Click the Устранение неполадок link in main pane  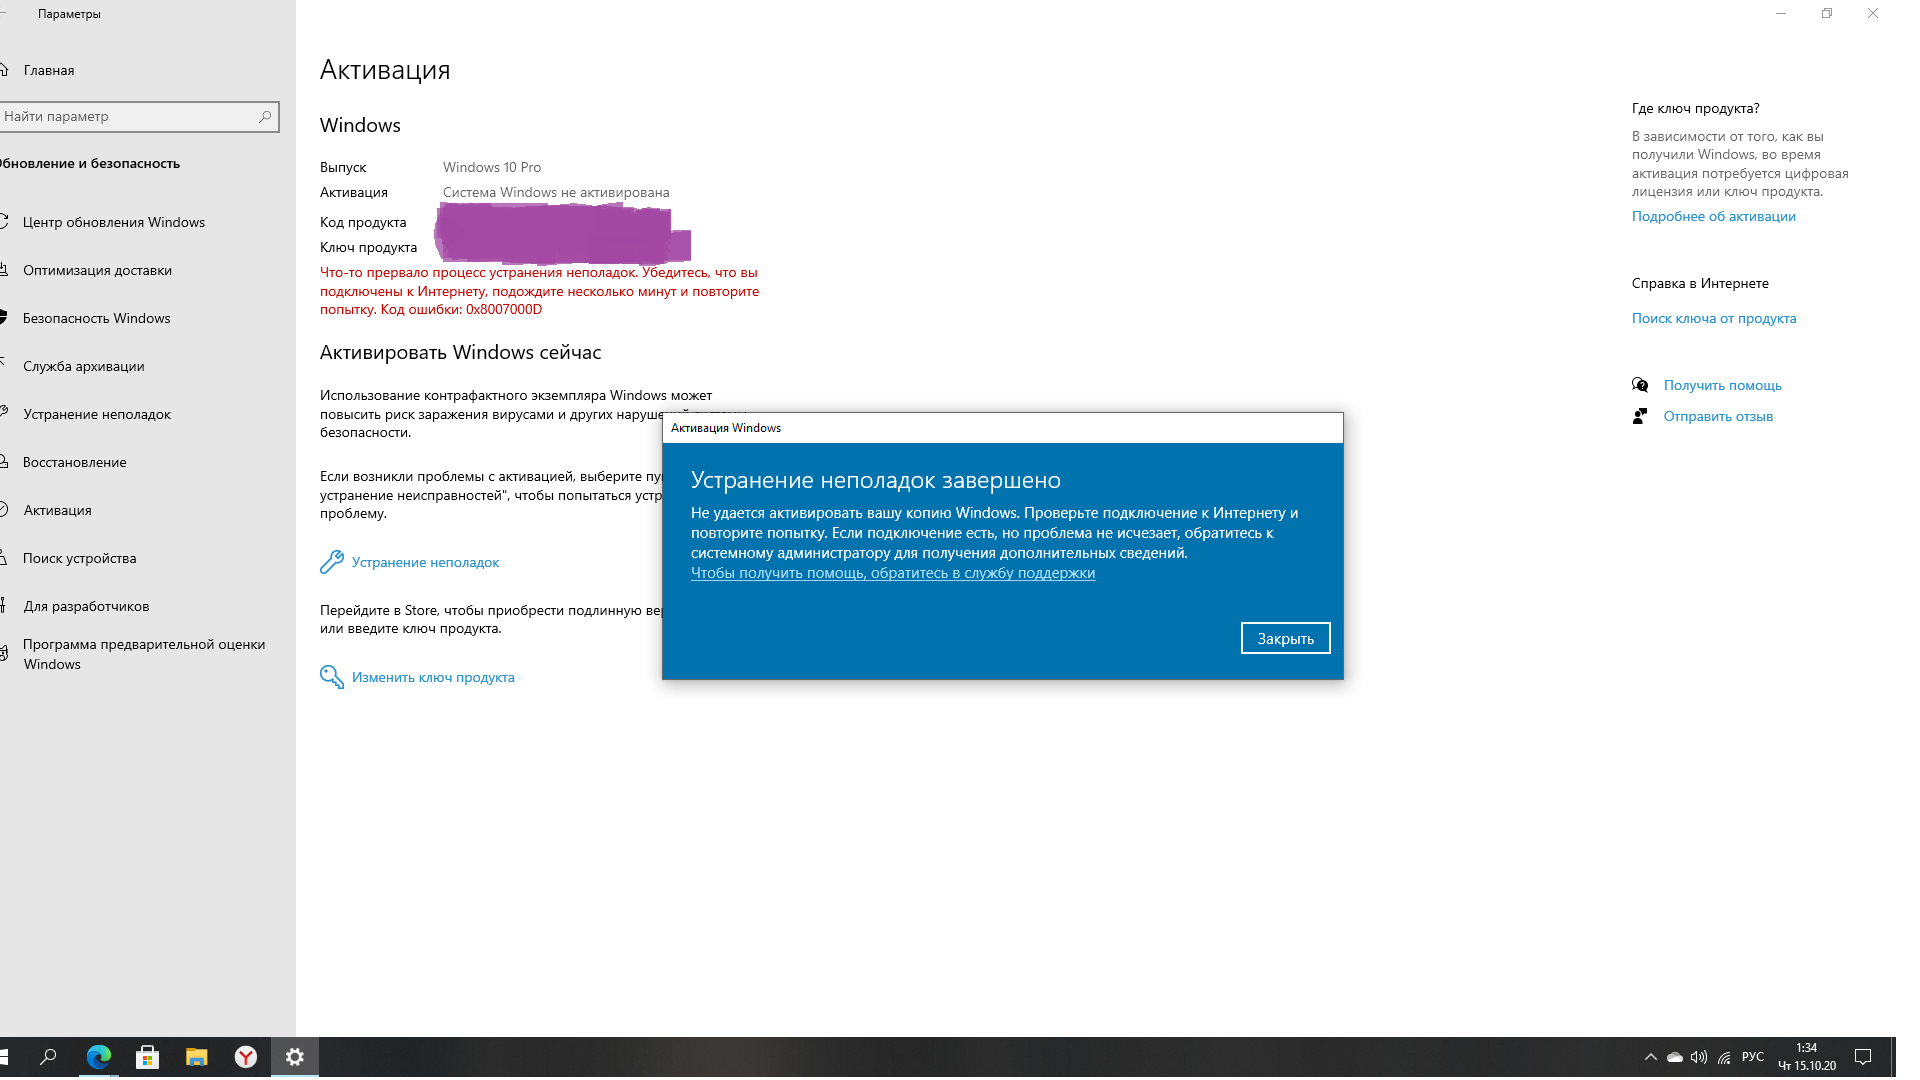point(425,562)
